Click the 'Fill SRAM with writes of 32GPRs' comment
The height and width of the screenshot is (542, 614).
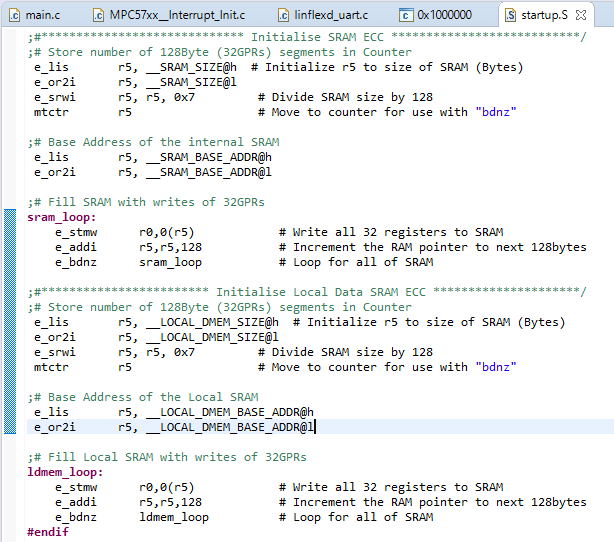(x=146, y=202)
